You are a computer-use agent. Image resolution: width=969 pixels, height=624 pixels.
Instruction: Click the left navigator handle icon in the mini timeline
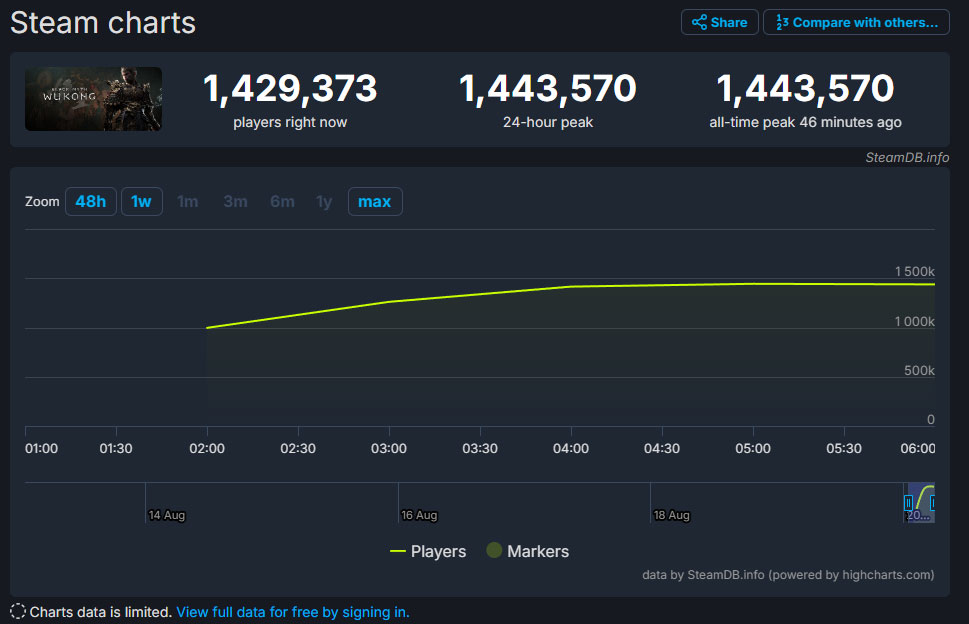click(x=908, y=503)
